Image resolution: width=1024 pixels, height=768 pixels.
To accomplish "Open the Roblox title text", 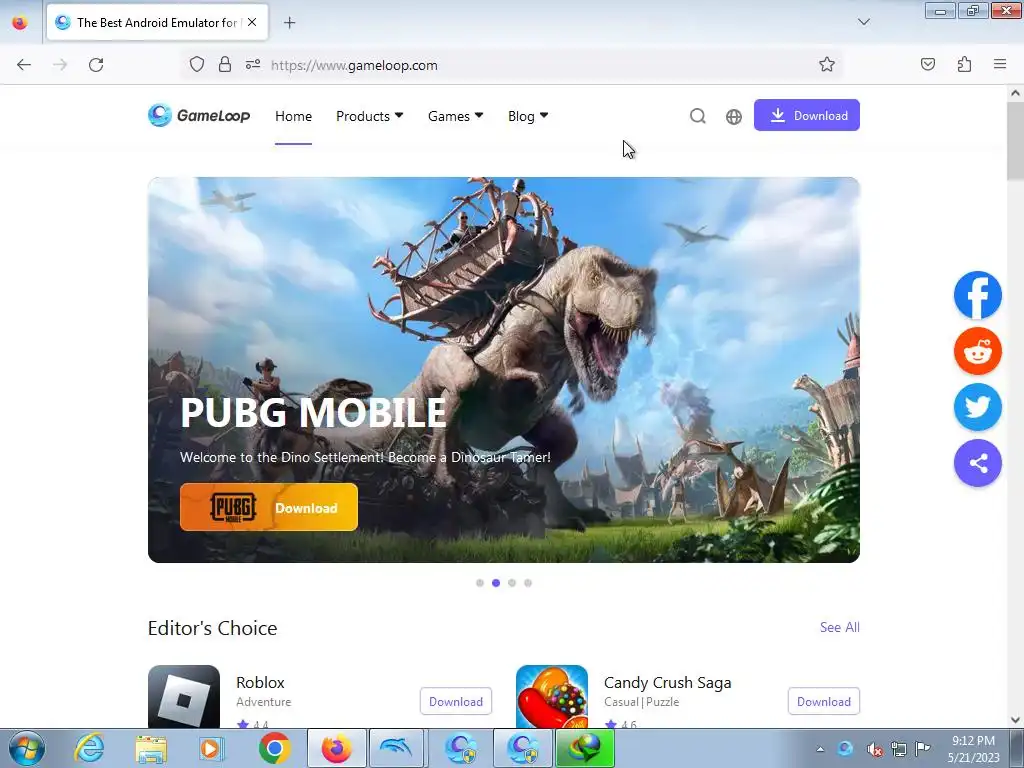I will pyautogui.click(x=260, y=682).
